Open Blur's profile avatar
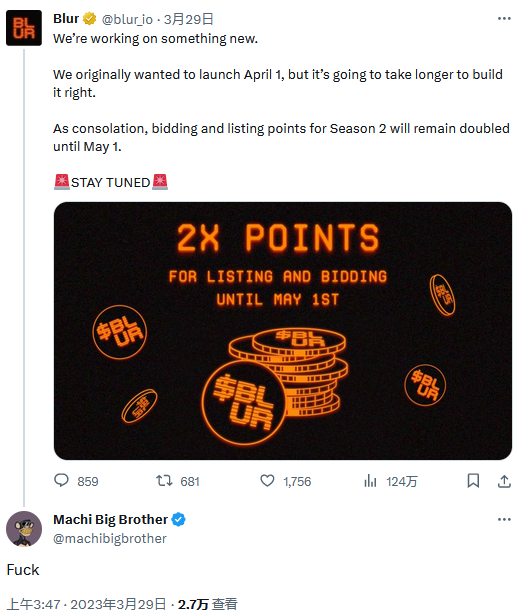The image size is (526, 613). point(24,28)
